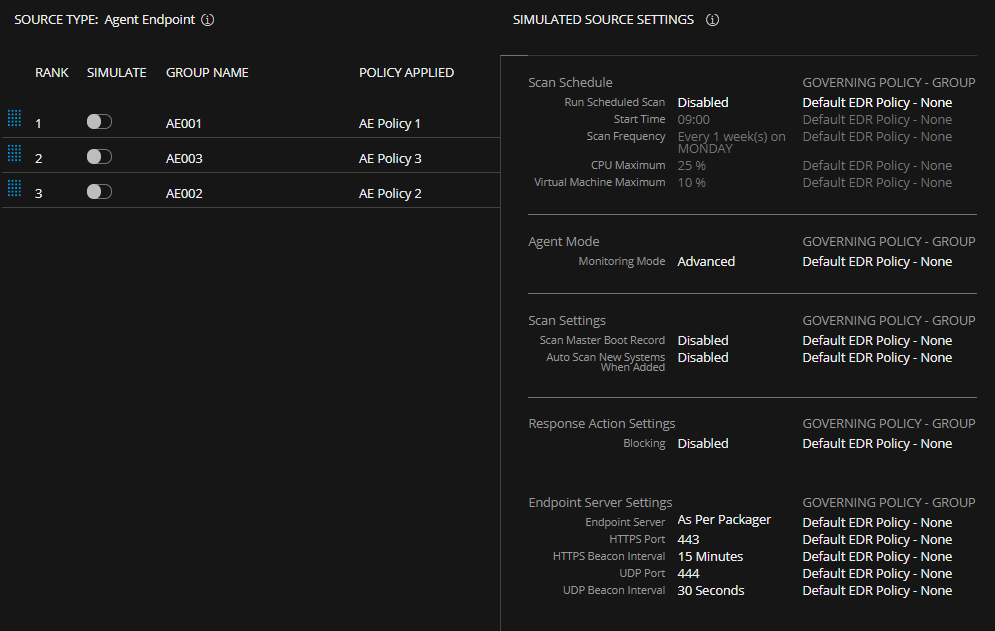Click the drag handle icon beside rank 2

[14, 153]
